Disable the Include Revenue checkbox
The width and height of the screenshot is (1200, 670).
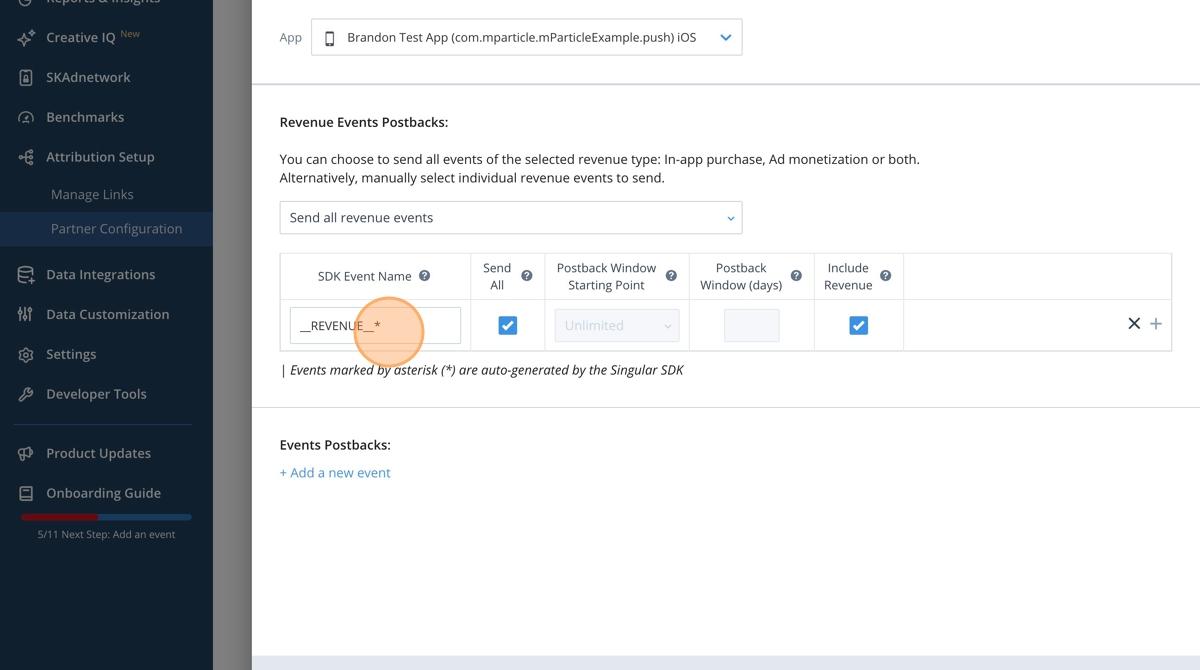[x=857, y=324]
